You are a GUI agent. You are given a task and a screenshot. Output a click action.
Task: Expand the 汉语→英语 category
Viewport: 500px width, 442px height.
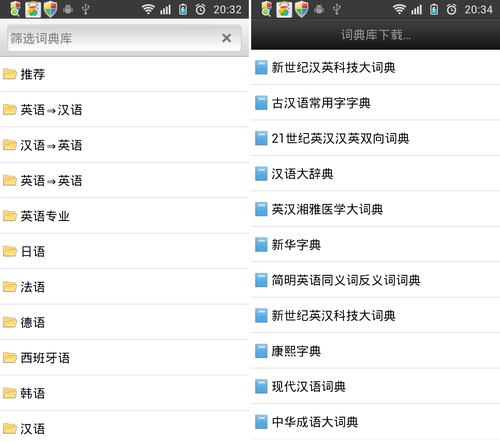124,145
